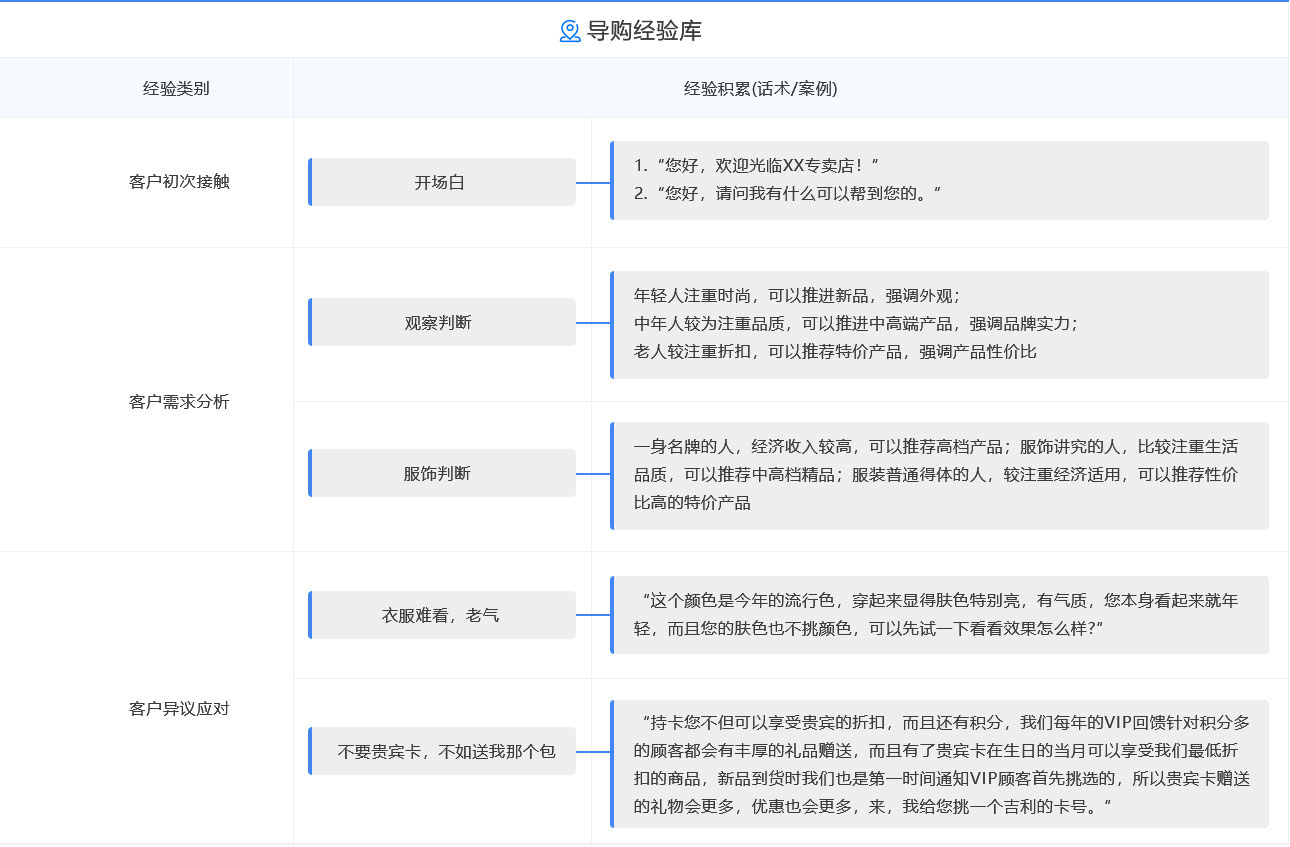Click the 客户需求分析 category cell

coord(179,401)
